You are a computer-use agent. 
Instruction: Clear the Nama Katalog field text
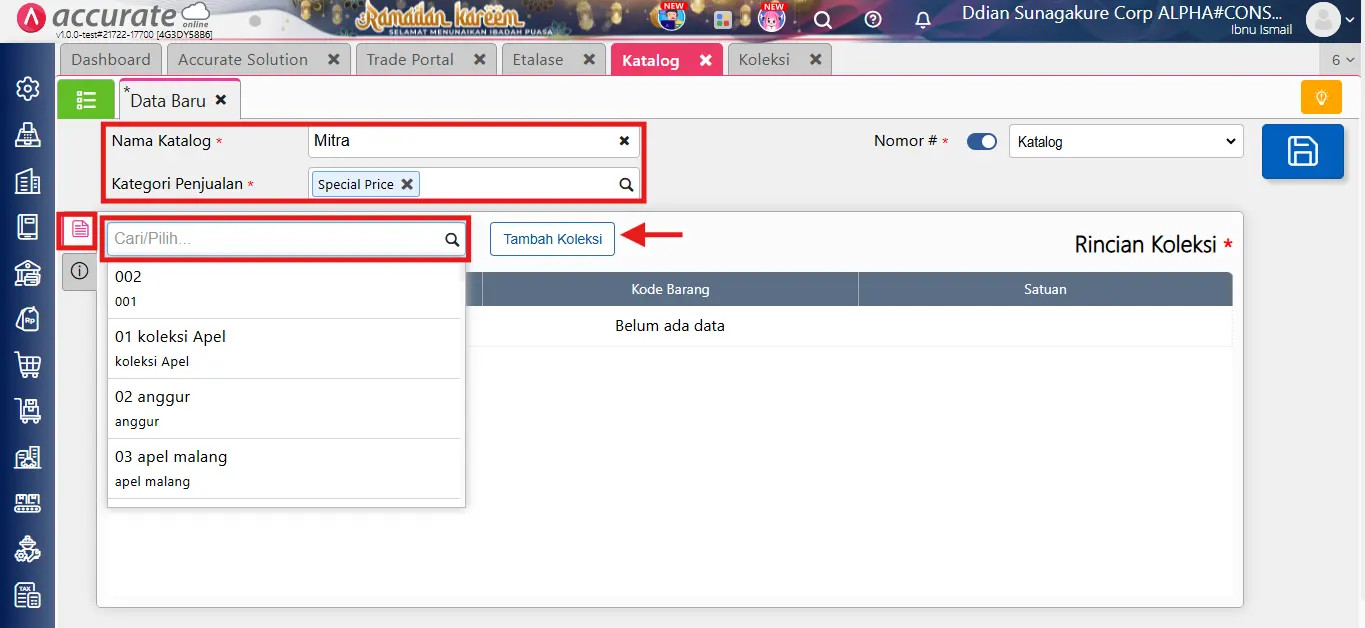pyautogui.click(x=624, y=141)
